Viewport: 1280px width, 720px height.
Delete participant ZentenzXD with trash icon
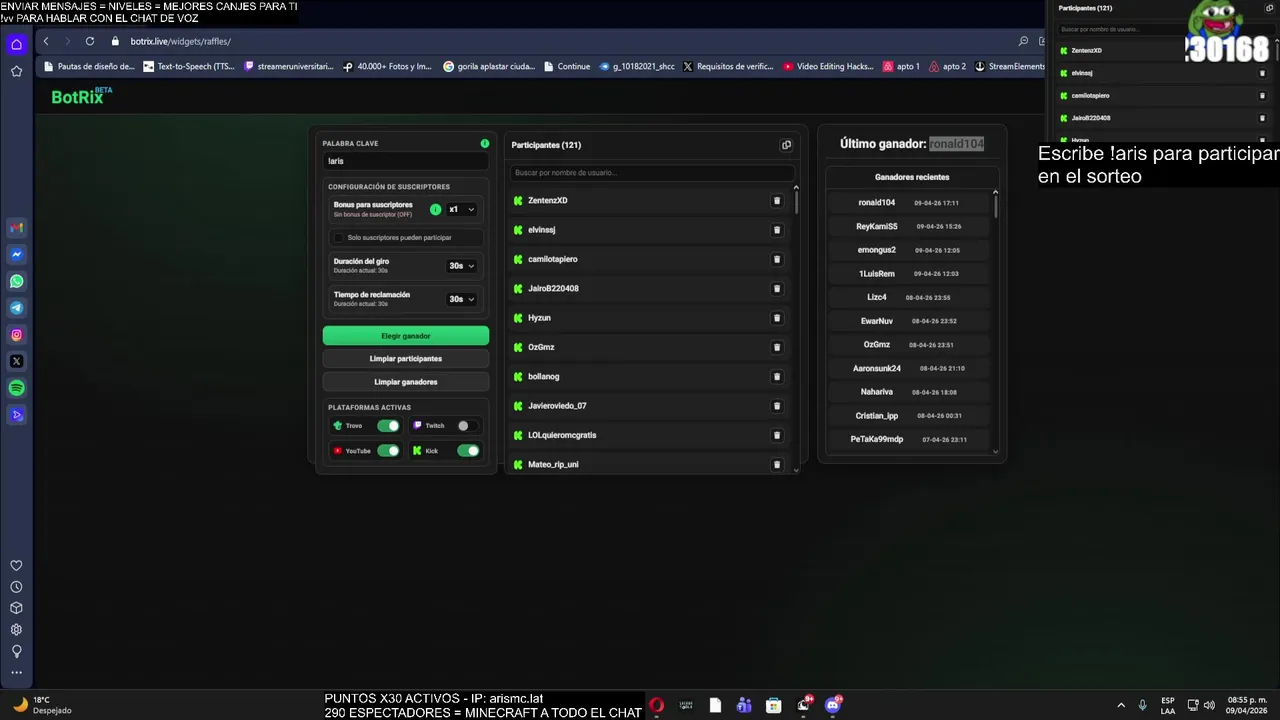pos(777,201)
